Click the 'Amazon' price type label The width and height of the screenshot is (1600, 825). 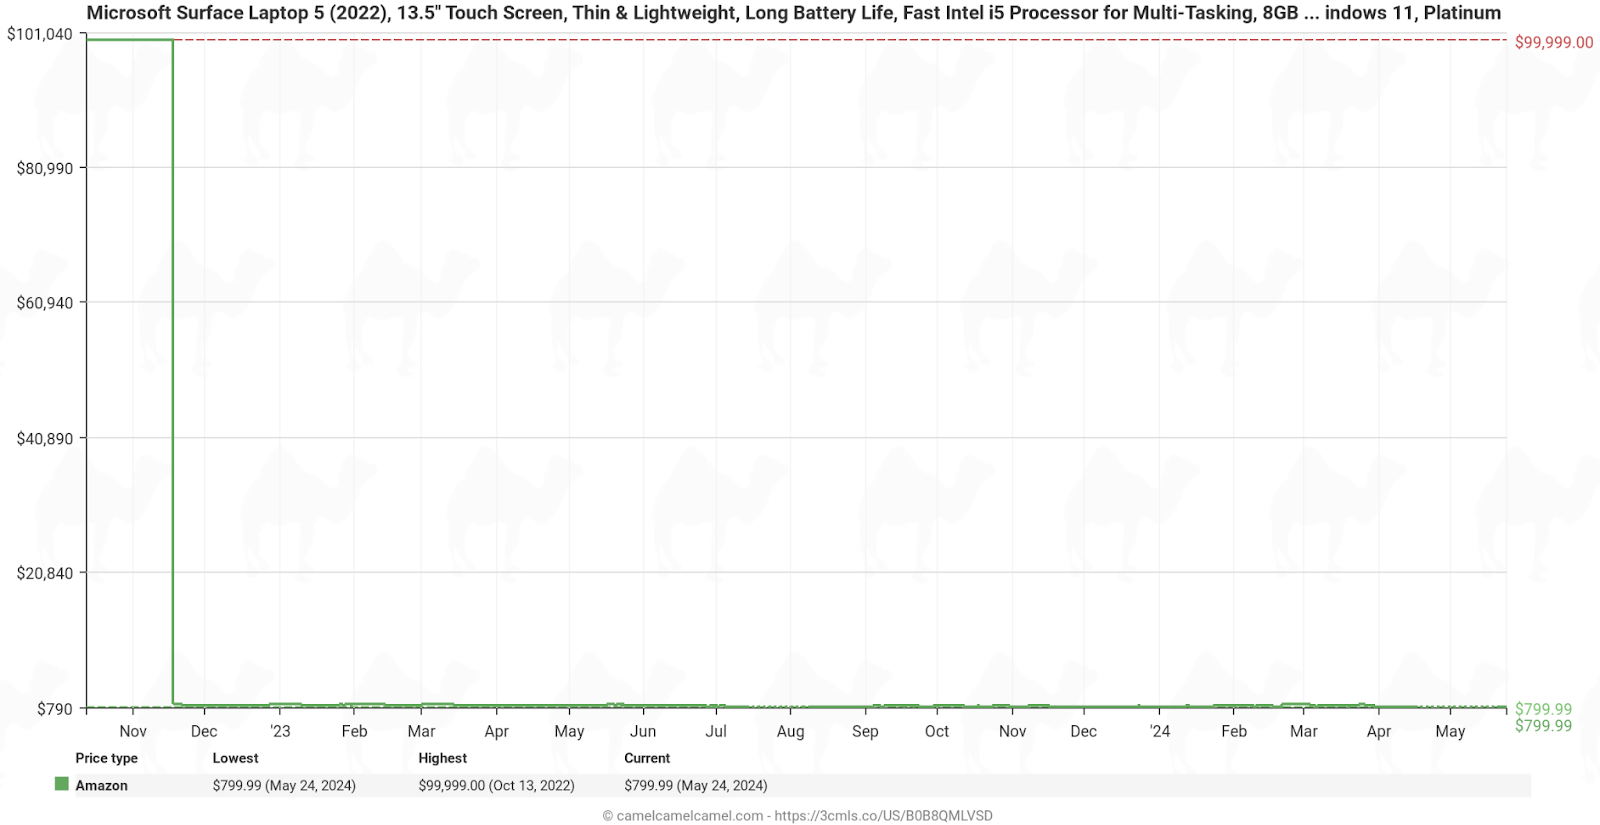coord(102,785)
